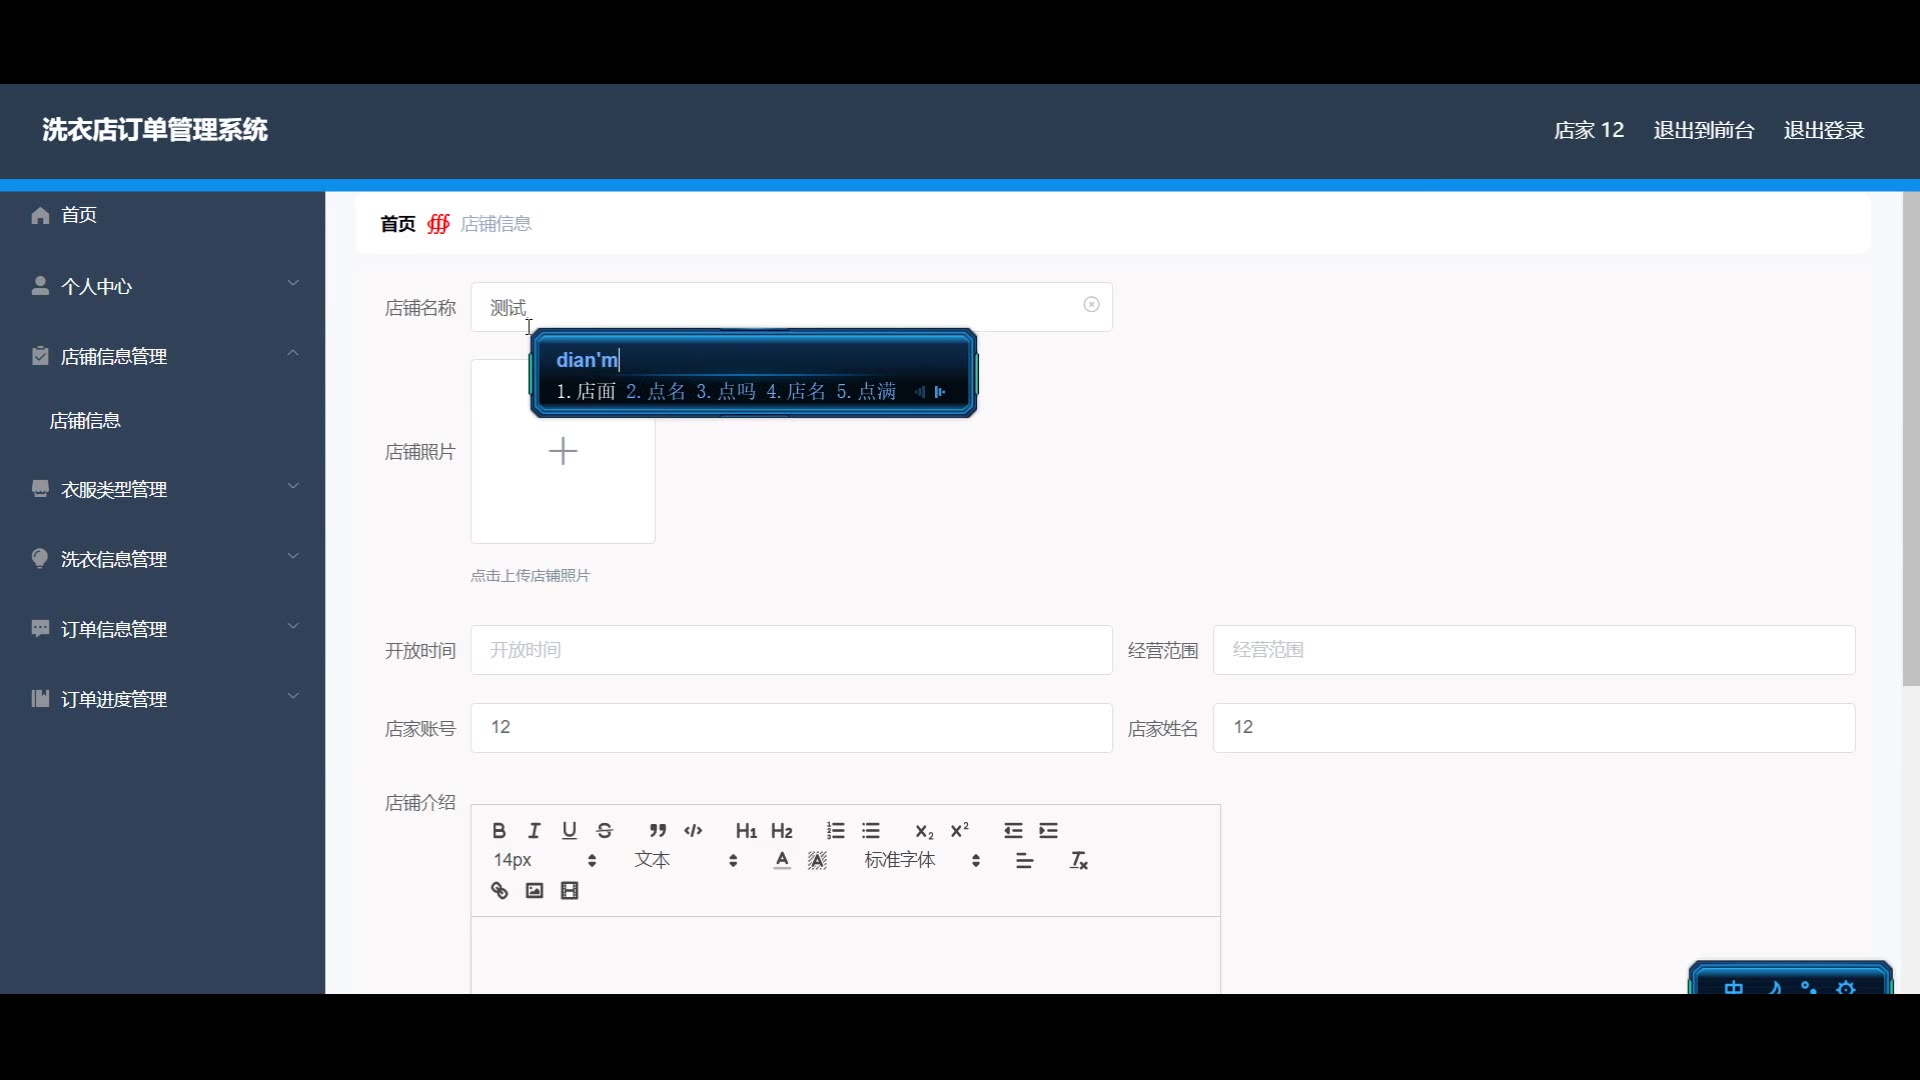Insert video with film icon
The image size is (1920, 1080).
coord(570,891)
